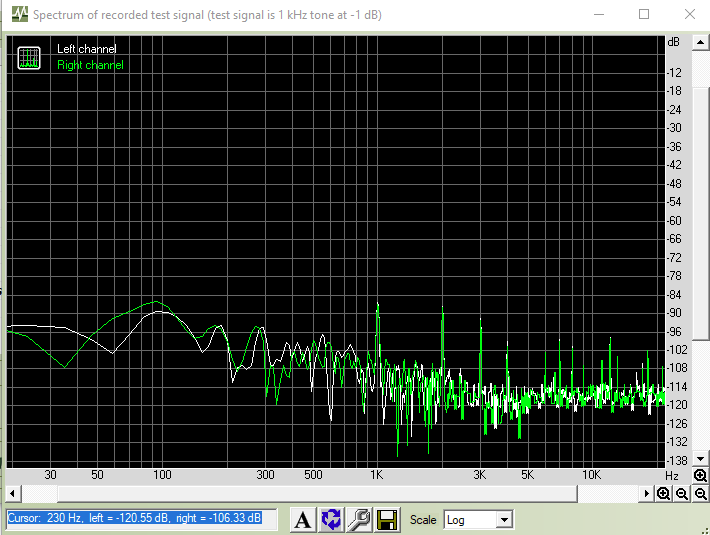This screenshot has width=710, height=535.
Task: Click the 'A' text annotation button
Action: pos(302,519)
